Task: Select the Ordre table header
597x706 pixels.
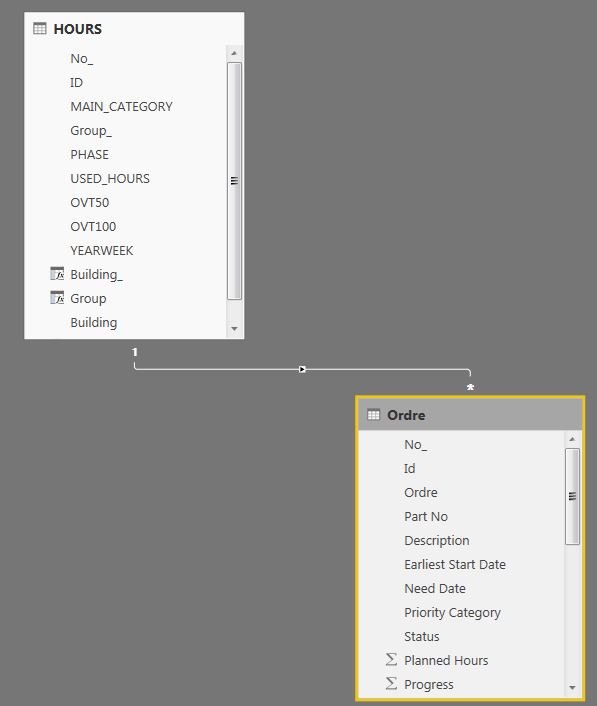Action: (x=470, y=415)
